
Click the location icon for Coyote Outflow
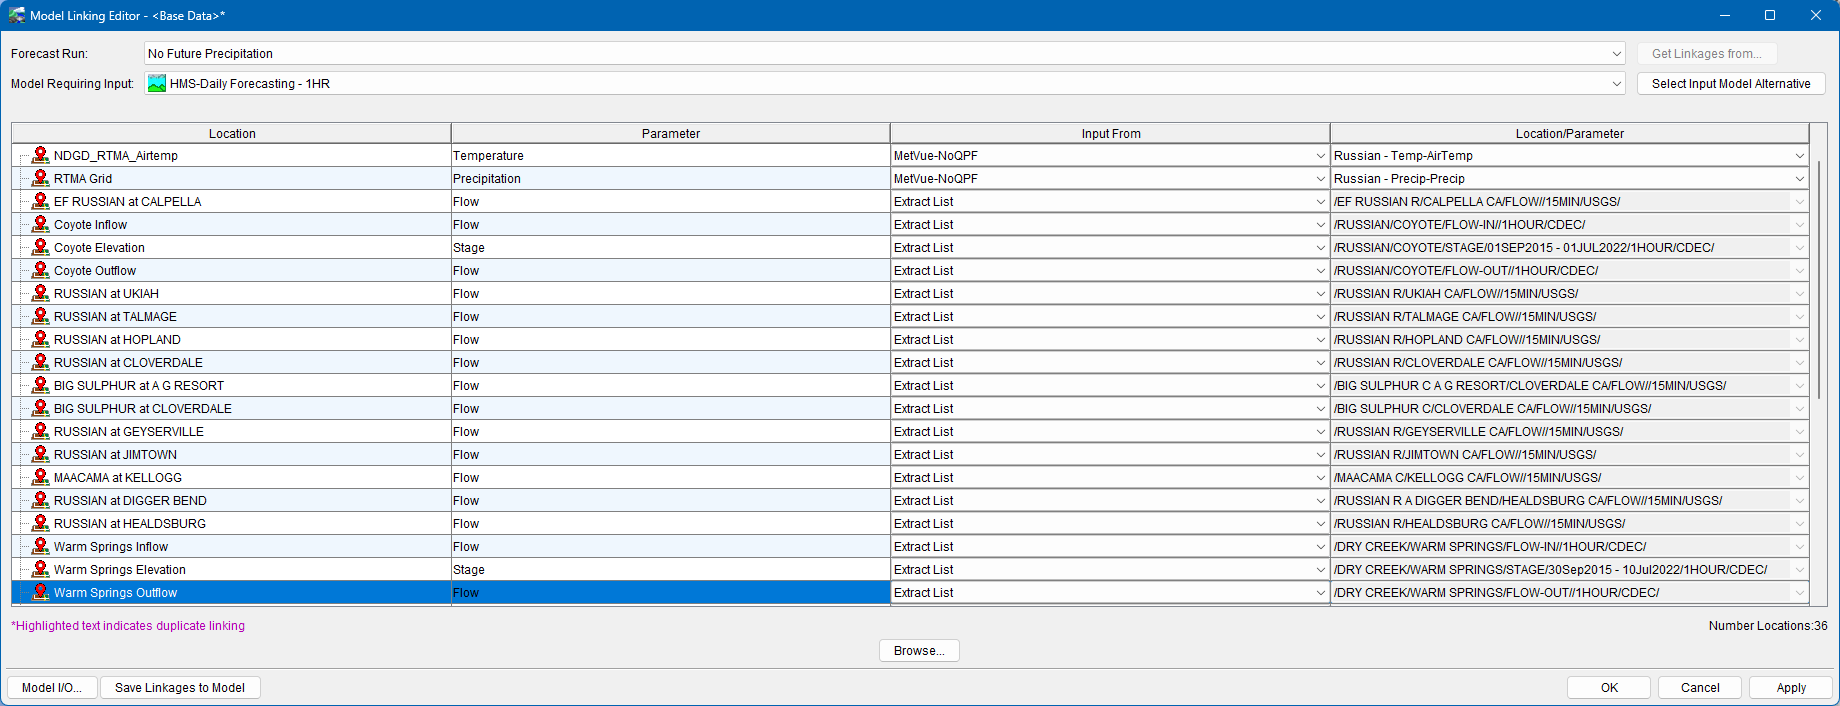[x=40, y=270]
